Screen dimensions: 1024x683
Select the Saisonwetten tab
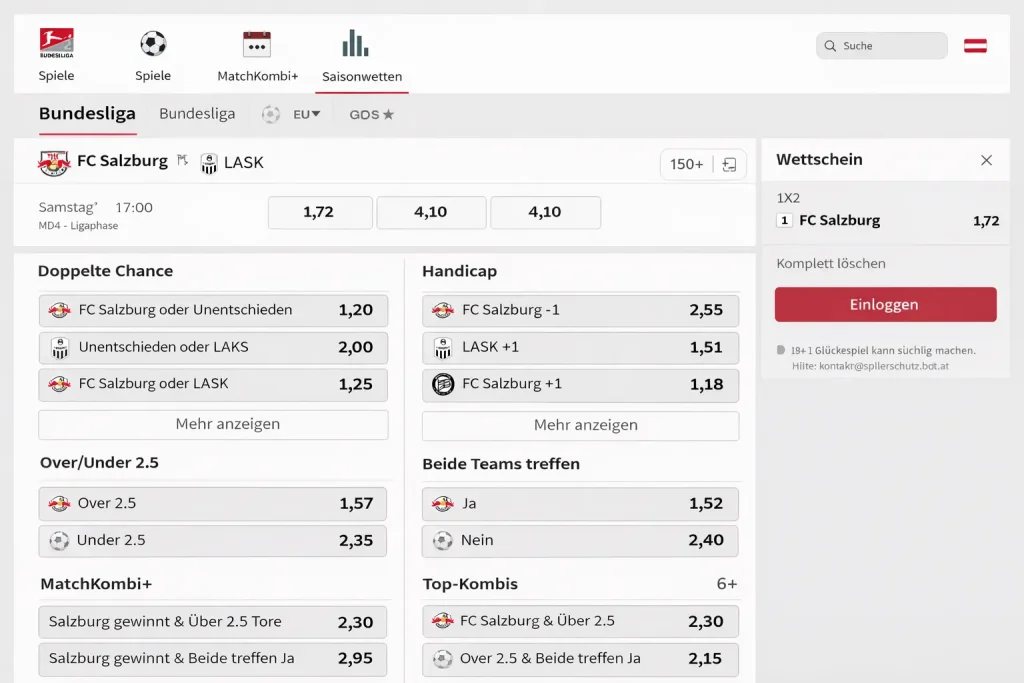[x=362, y=56]
